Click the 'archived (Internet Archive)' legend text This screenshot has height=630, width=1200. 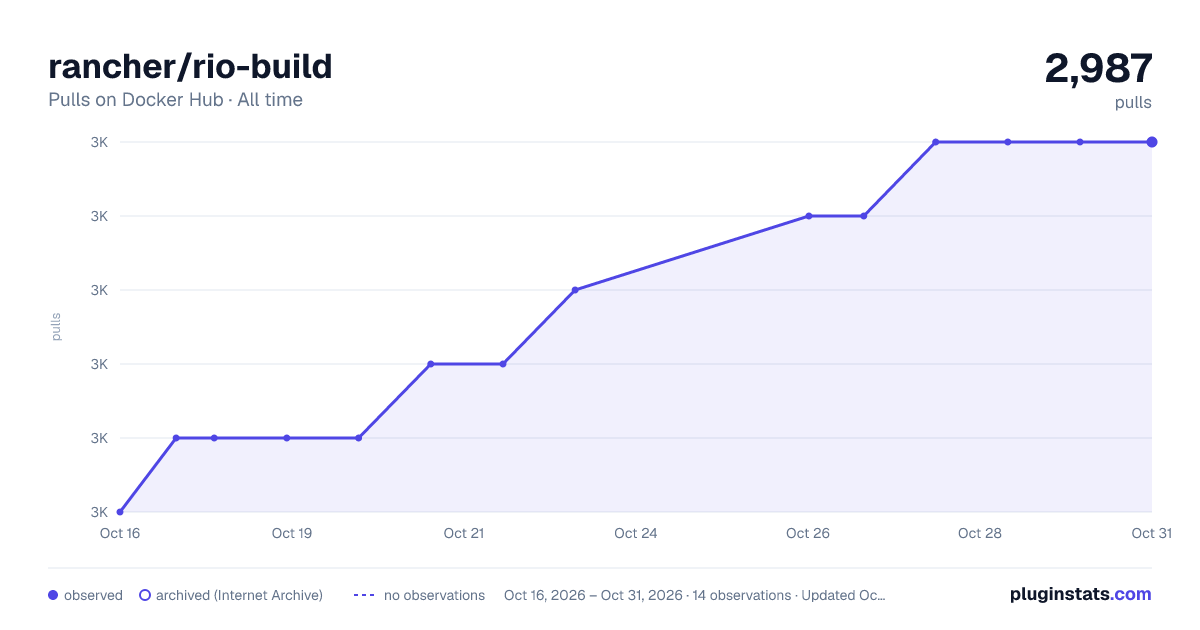(x=239, y=595)
